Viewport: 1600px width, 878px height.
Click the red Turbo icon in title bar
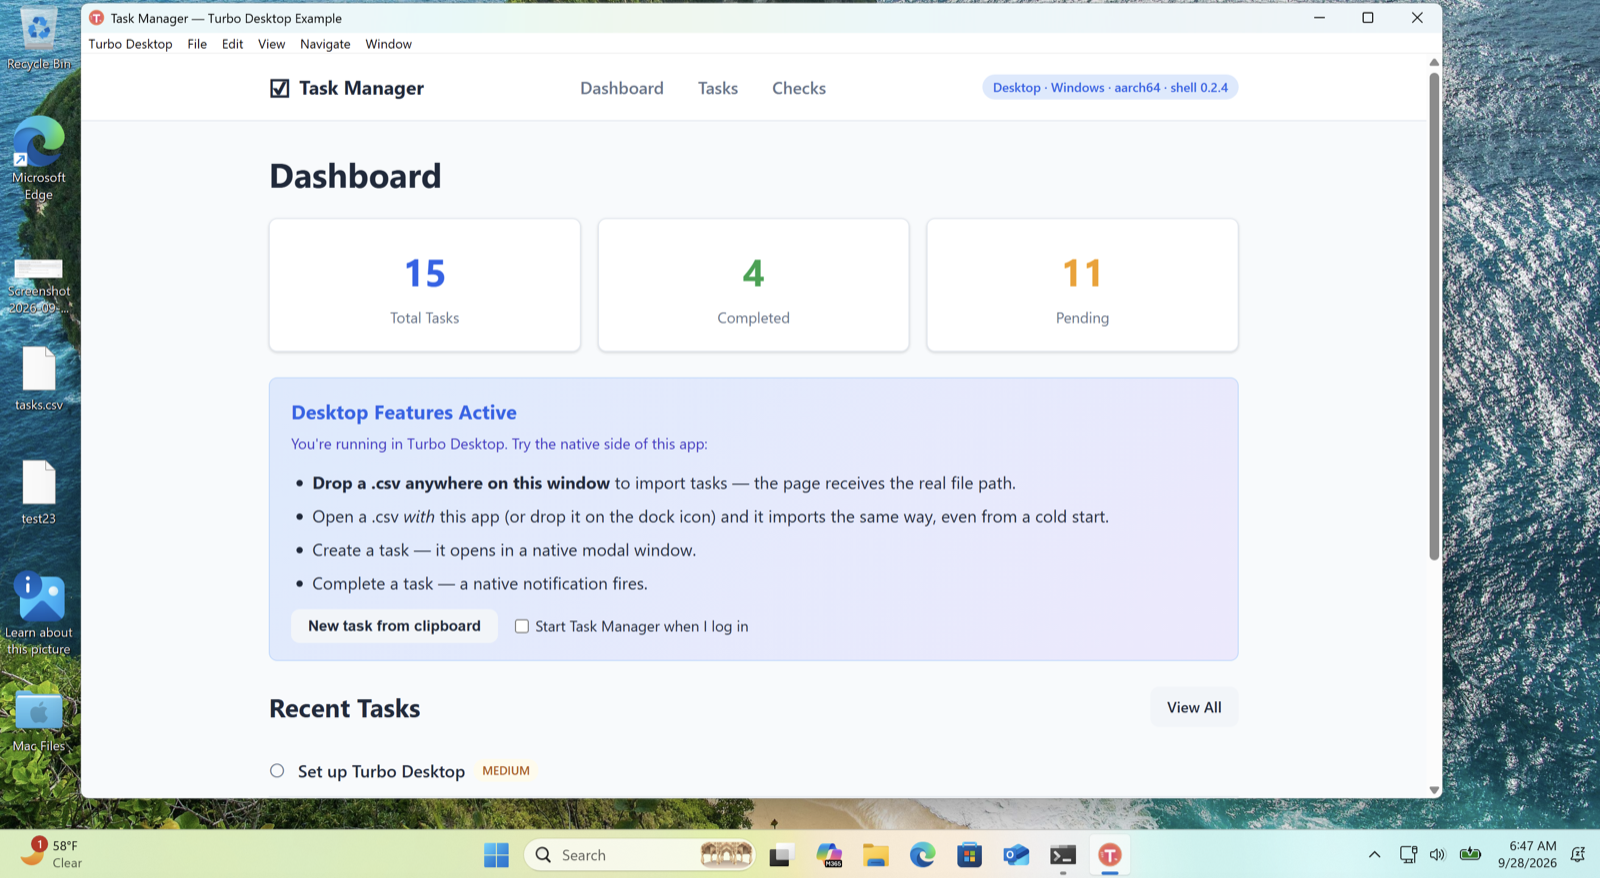pyautogui.click(x=96, y=18)
